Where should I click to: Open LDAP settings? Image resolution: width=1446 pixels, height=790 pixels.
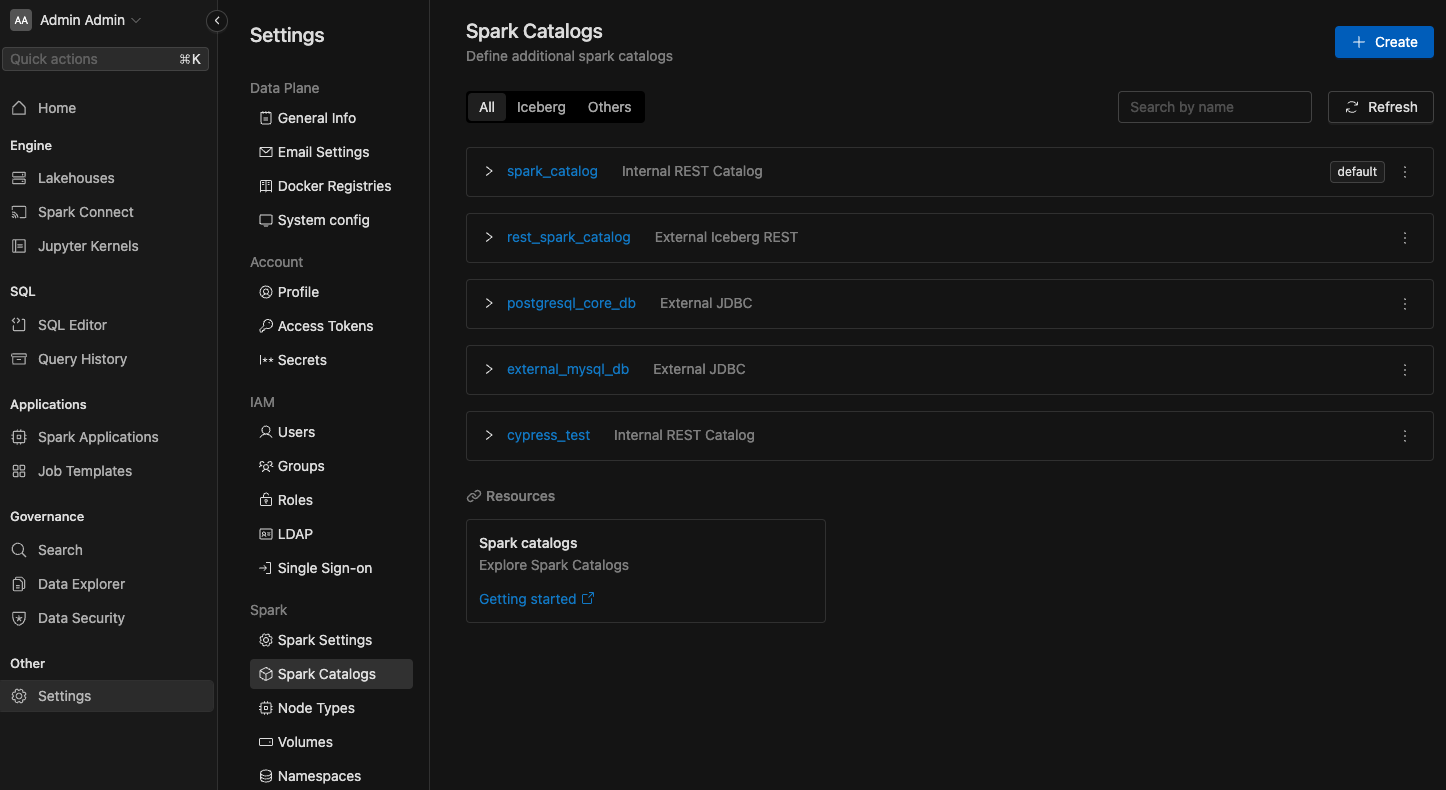pyautogui.click(x=331, y=534)
